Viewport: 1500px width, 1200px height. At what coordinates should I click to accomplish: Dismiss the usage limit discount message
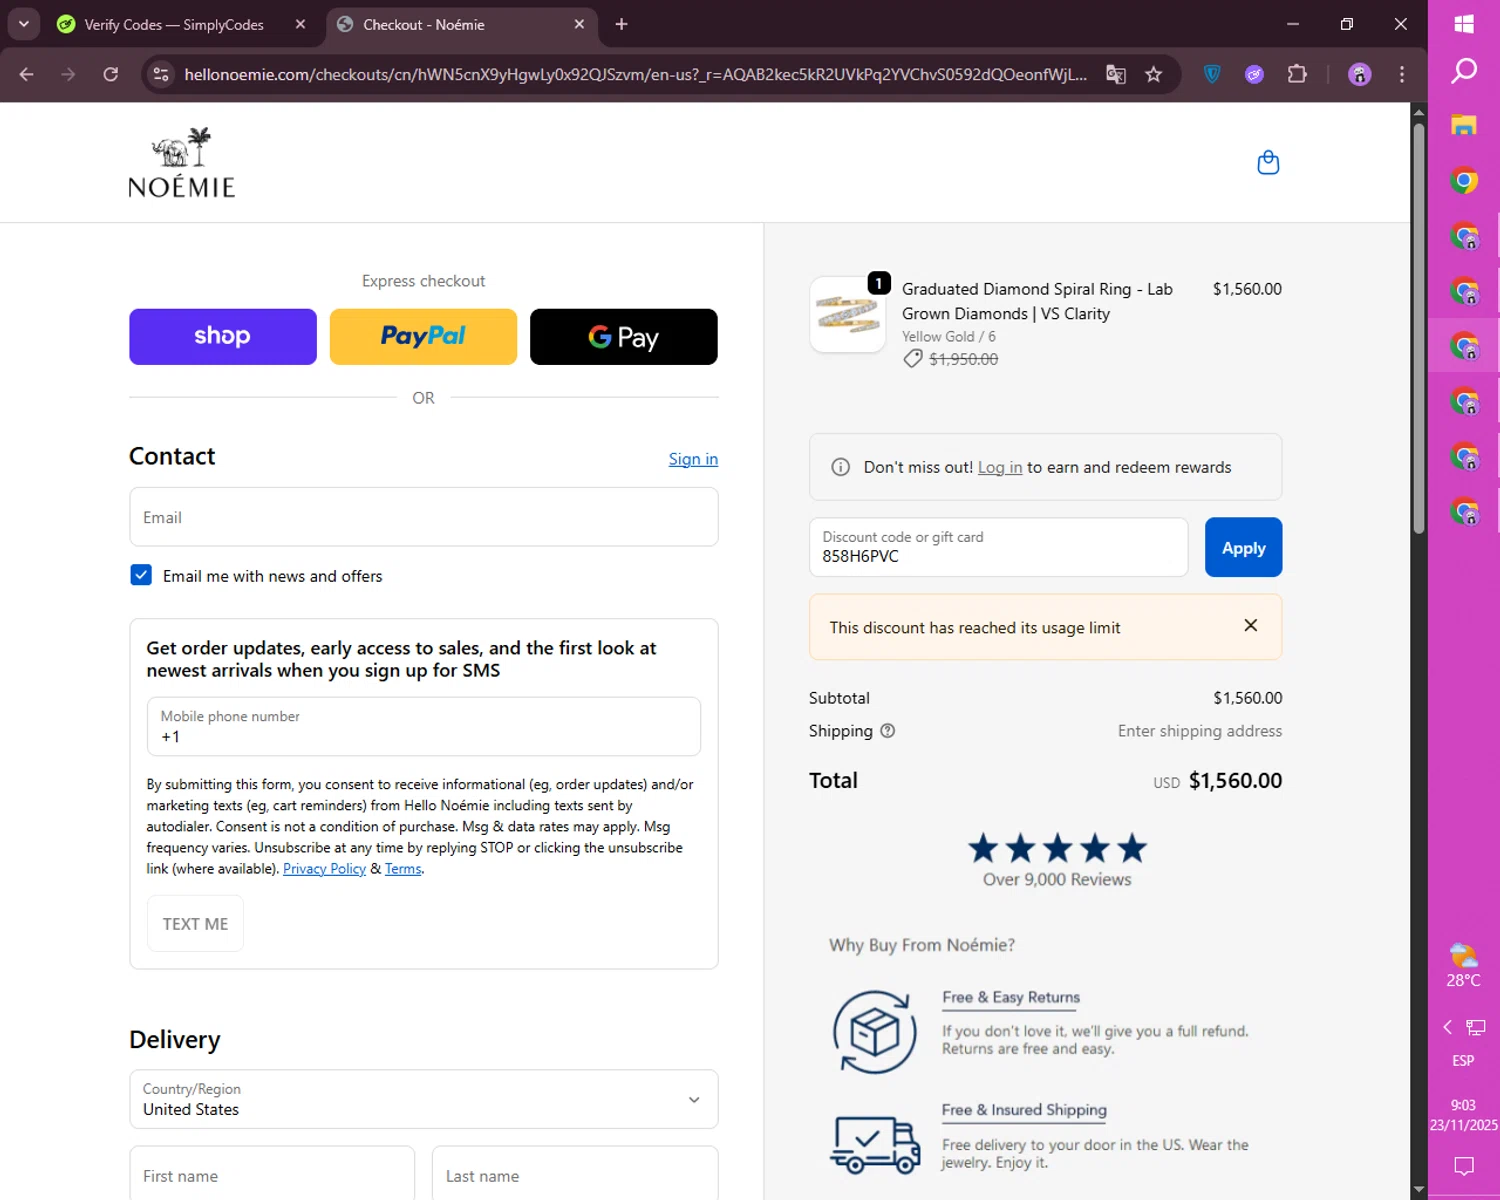(1250, 626)
